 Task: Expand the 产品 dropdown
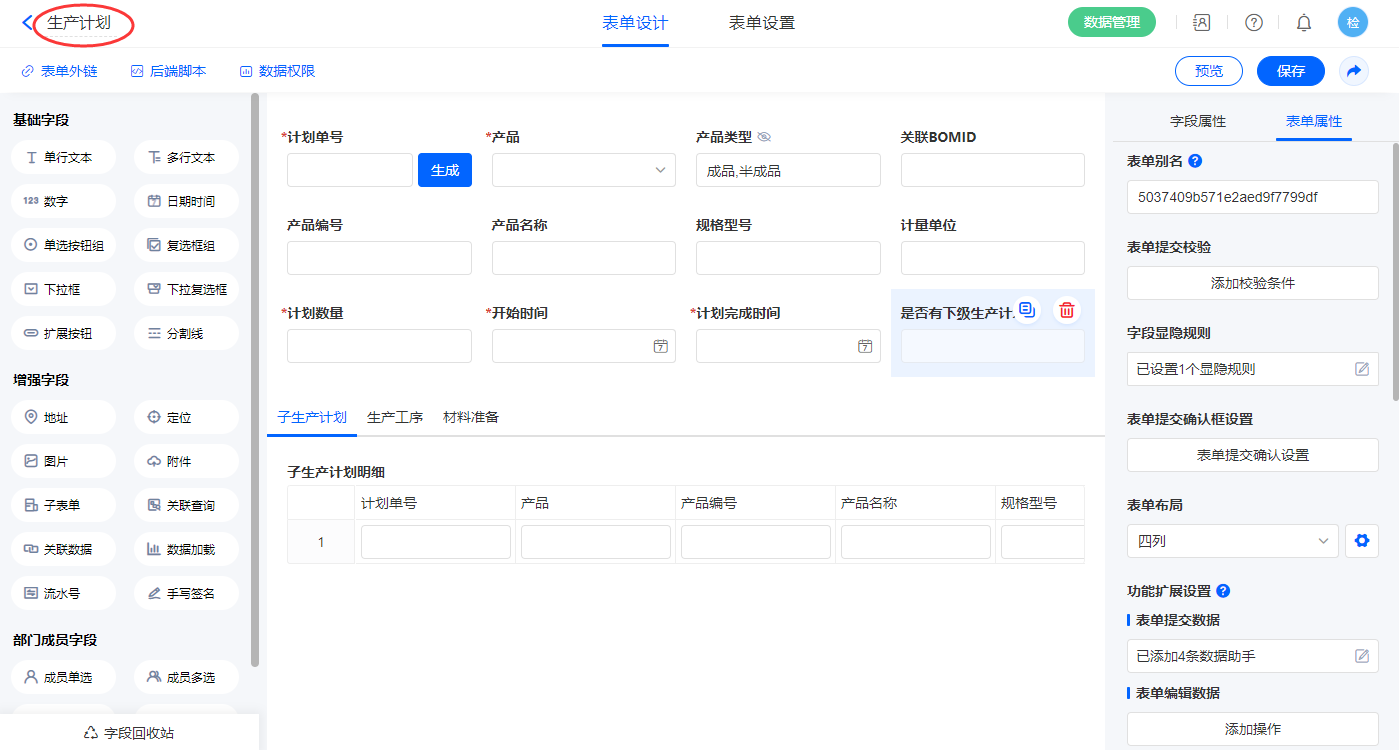coord(583,170)
